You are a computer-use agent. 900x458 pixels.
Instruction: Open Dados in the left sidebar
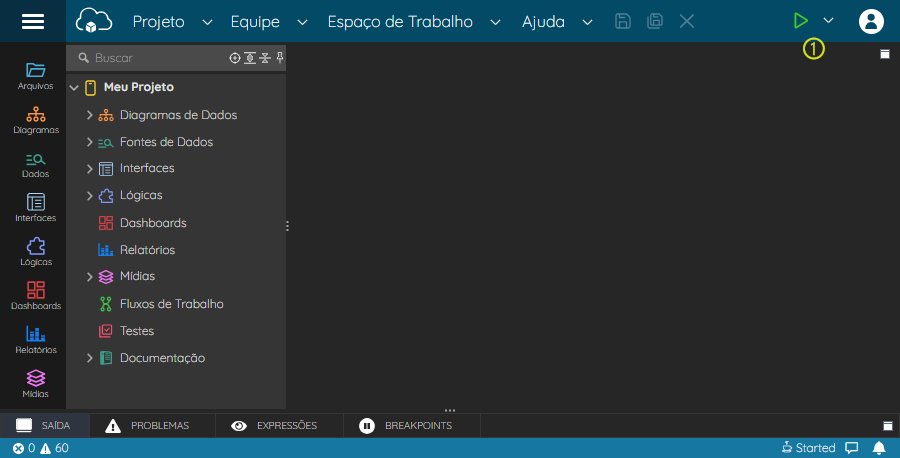(36, 165)
